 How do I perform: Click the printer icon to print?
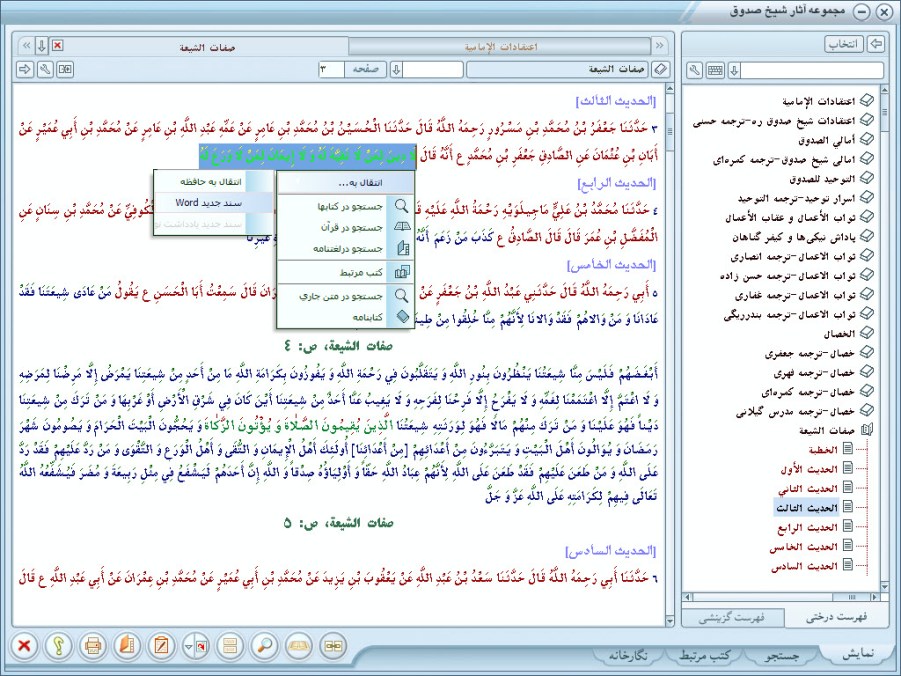(93, 646)
